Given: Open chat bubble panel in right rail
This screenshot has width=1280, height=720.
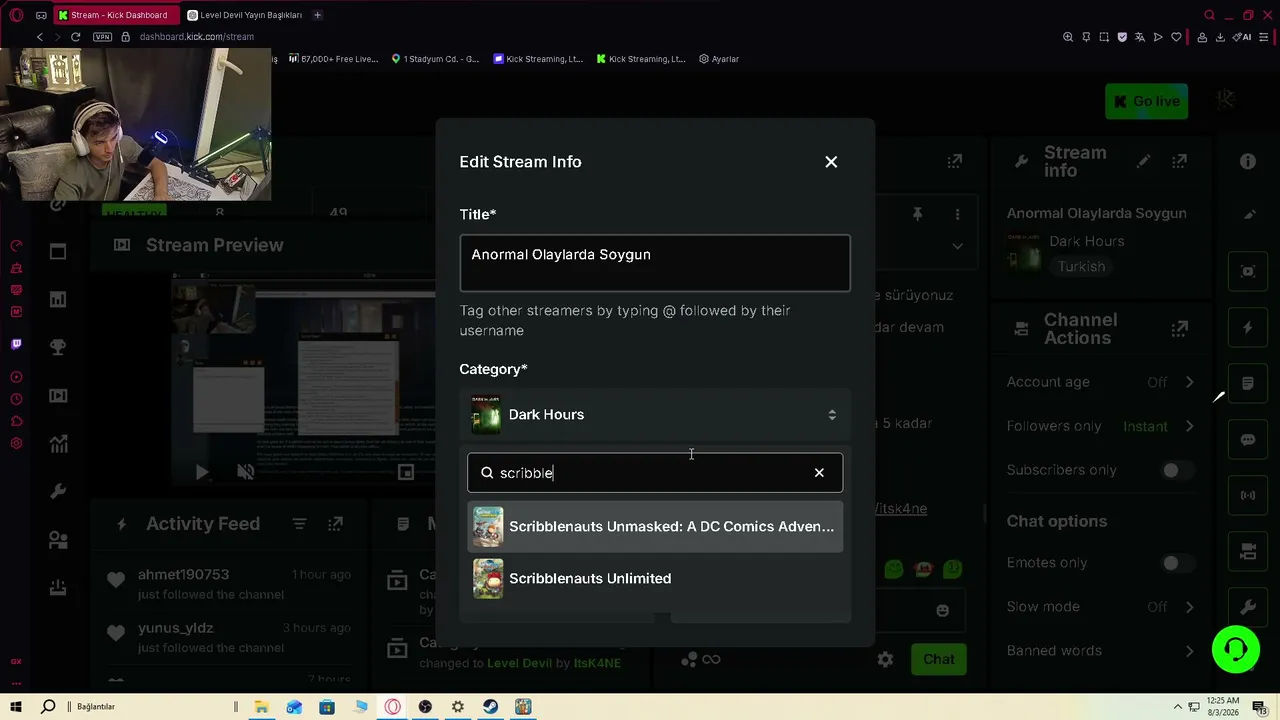Looking at the screenshot, I should point(1248,440).
